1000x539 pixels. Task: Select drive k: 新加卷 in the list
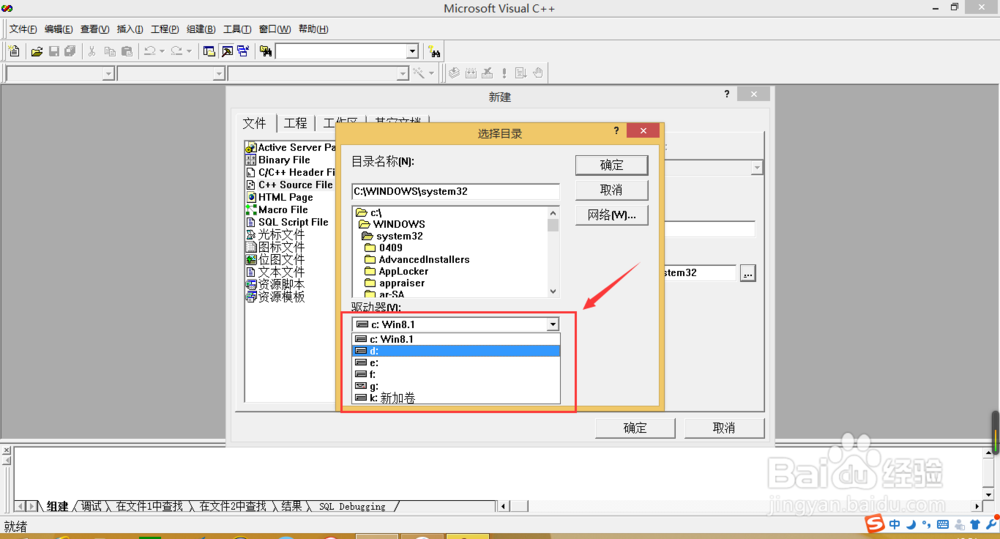click(x=456, y=398)
